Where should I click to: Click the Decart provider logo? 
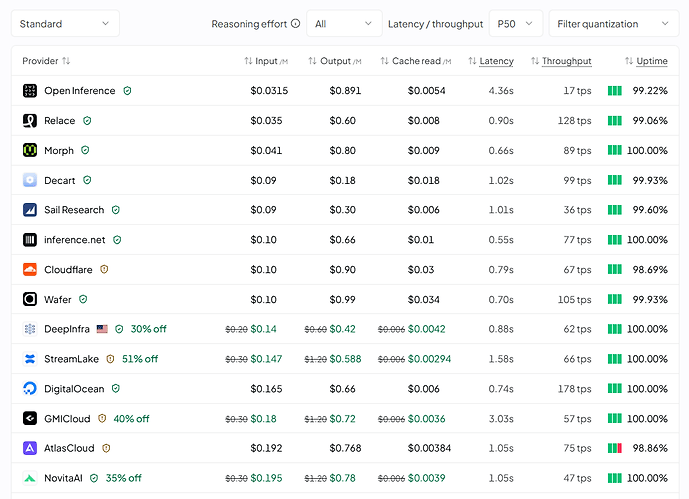30,180
